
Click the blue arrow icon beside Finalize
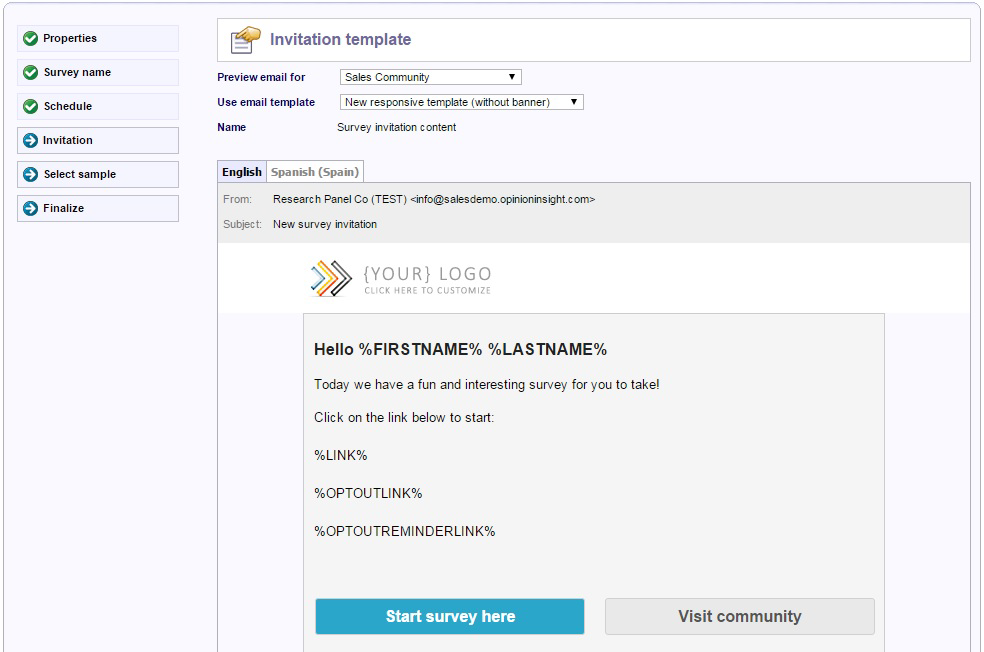tap(30, 208)
